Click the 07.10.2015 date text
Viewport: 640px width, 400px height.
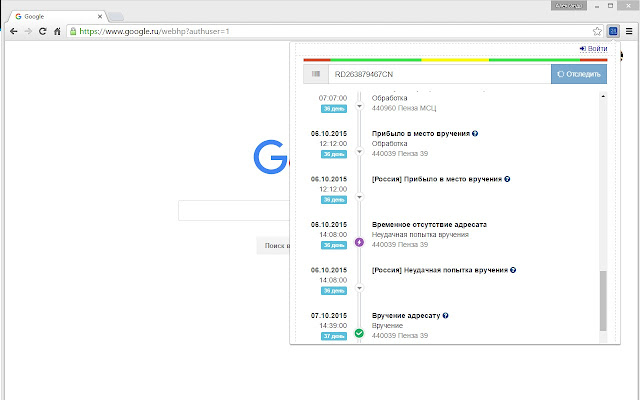[x=329, y=316]
